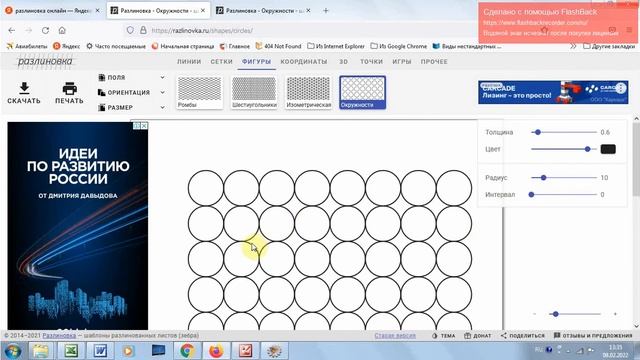Open the media player taskbar icon
Screen dimensions: 640x360
[129, 351]
